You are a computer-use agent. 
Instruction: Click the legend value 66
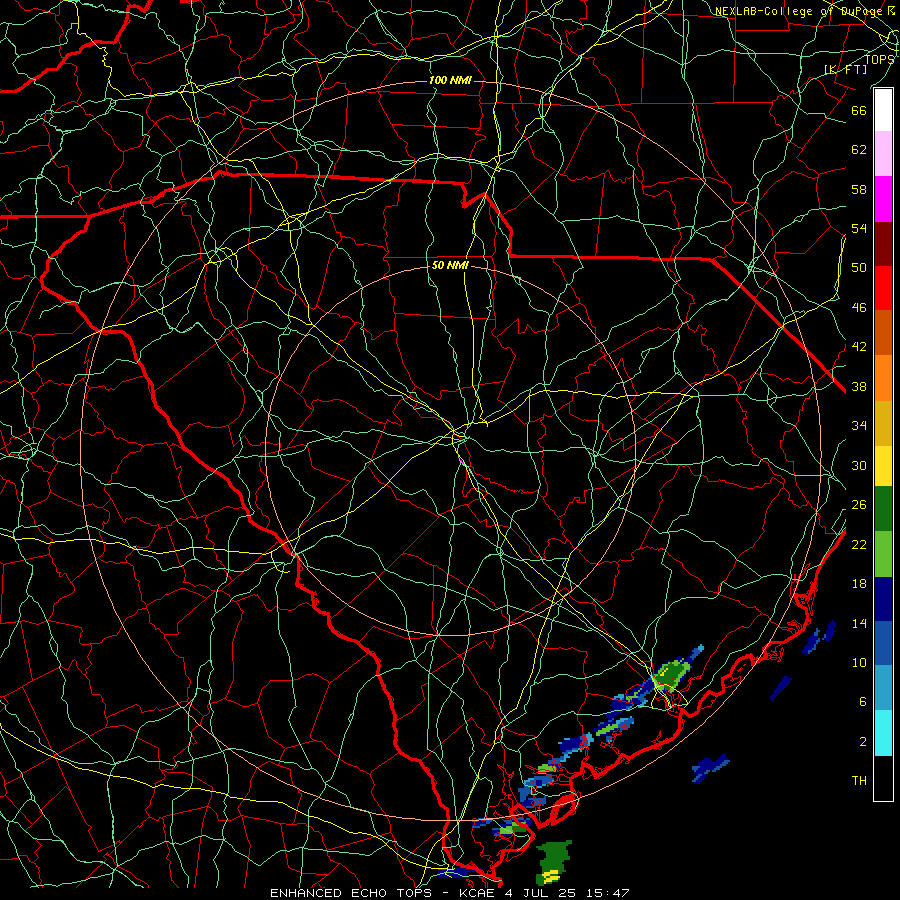click(x=859, y=110)
